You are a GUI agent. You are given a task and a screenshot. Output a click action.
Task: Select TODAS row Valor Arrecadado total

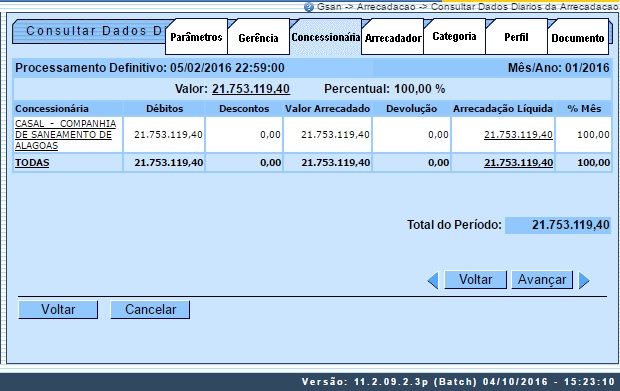(x=336, y=163)
